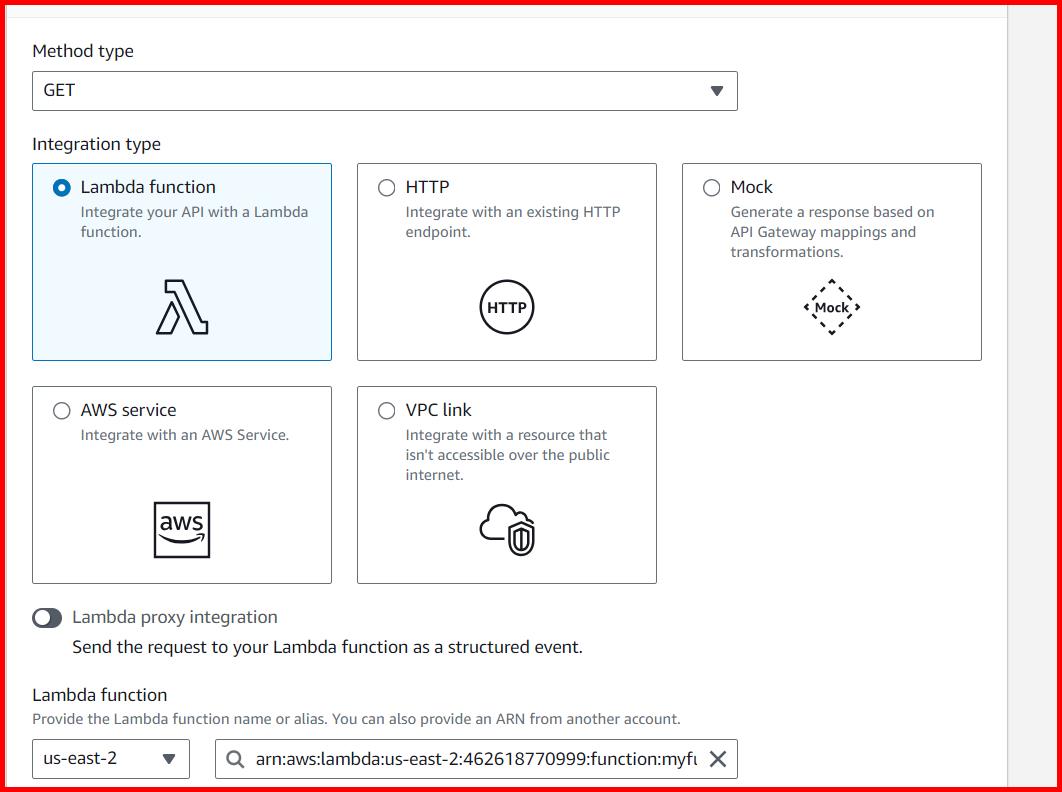Click the caret icon on the GET selector
The image size is (1062, 792).
[716, 90]
